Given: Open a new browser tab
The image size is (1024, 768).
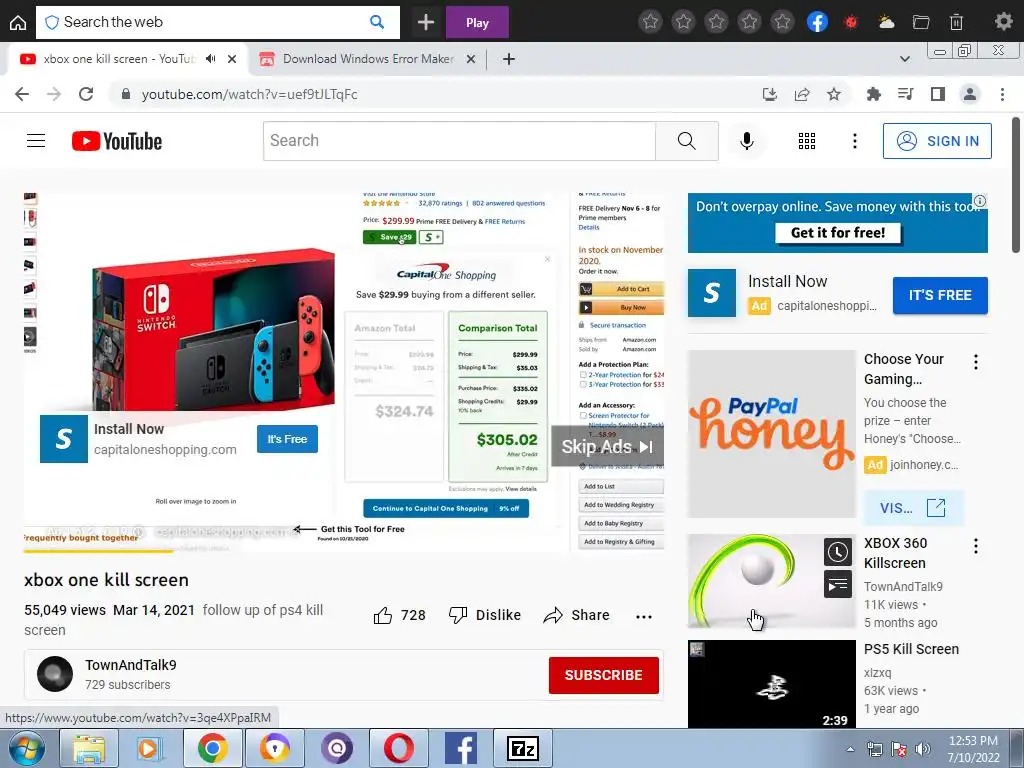Looking at the screenshot, I should click(509, 59).
